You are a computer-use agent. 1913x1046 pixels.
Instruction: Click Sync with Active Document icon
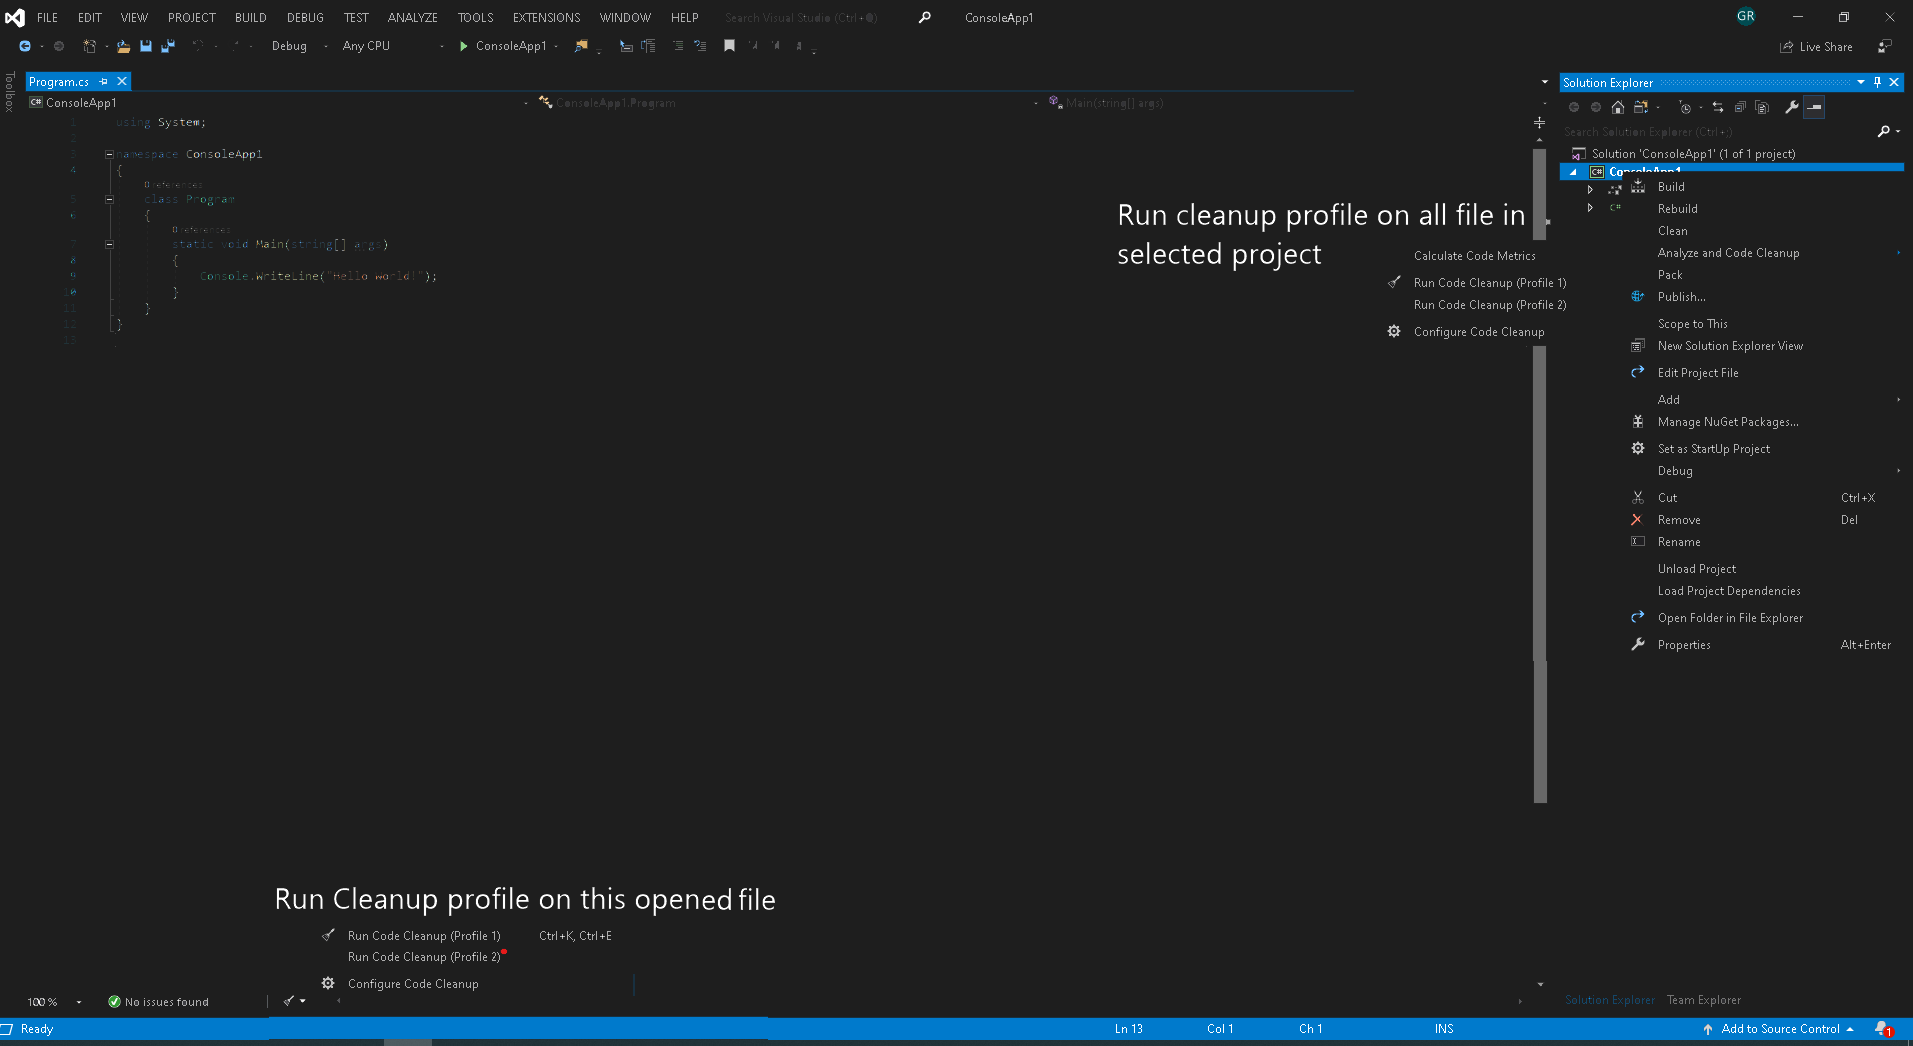pos(1718,107)
